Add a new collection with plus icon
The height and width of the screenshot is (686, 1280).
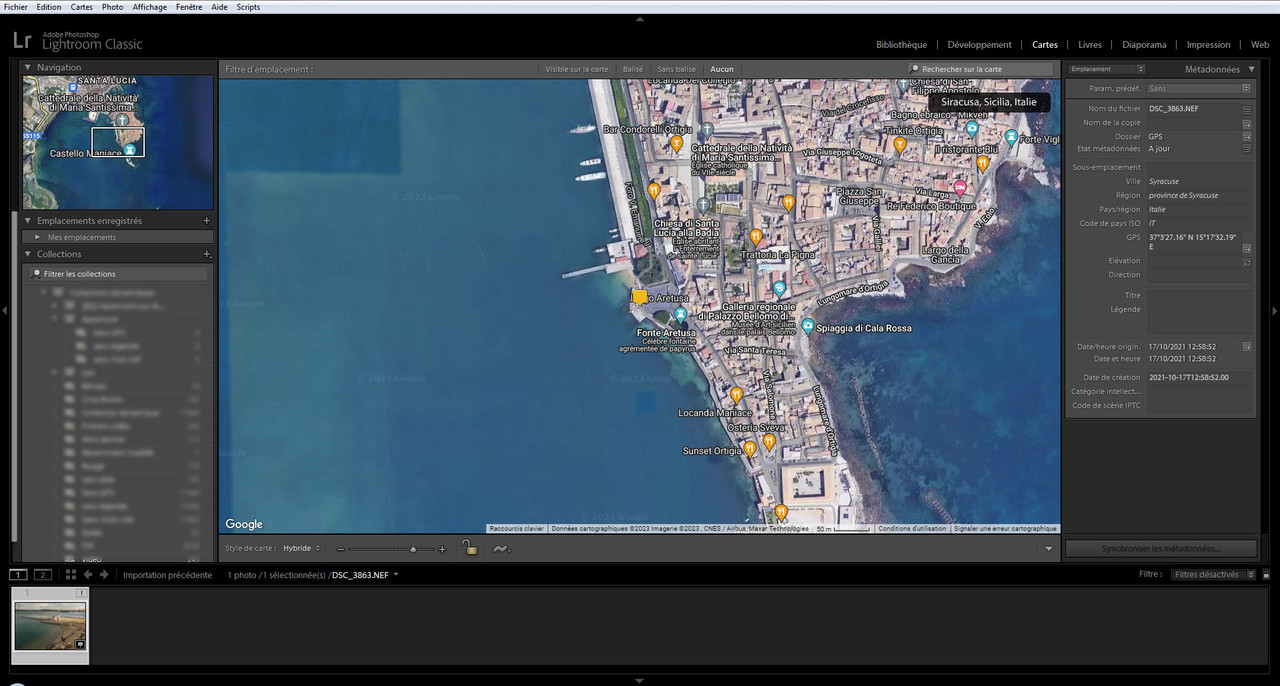(x=207, y=254)
